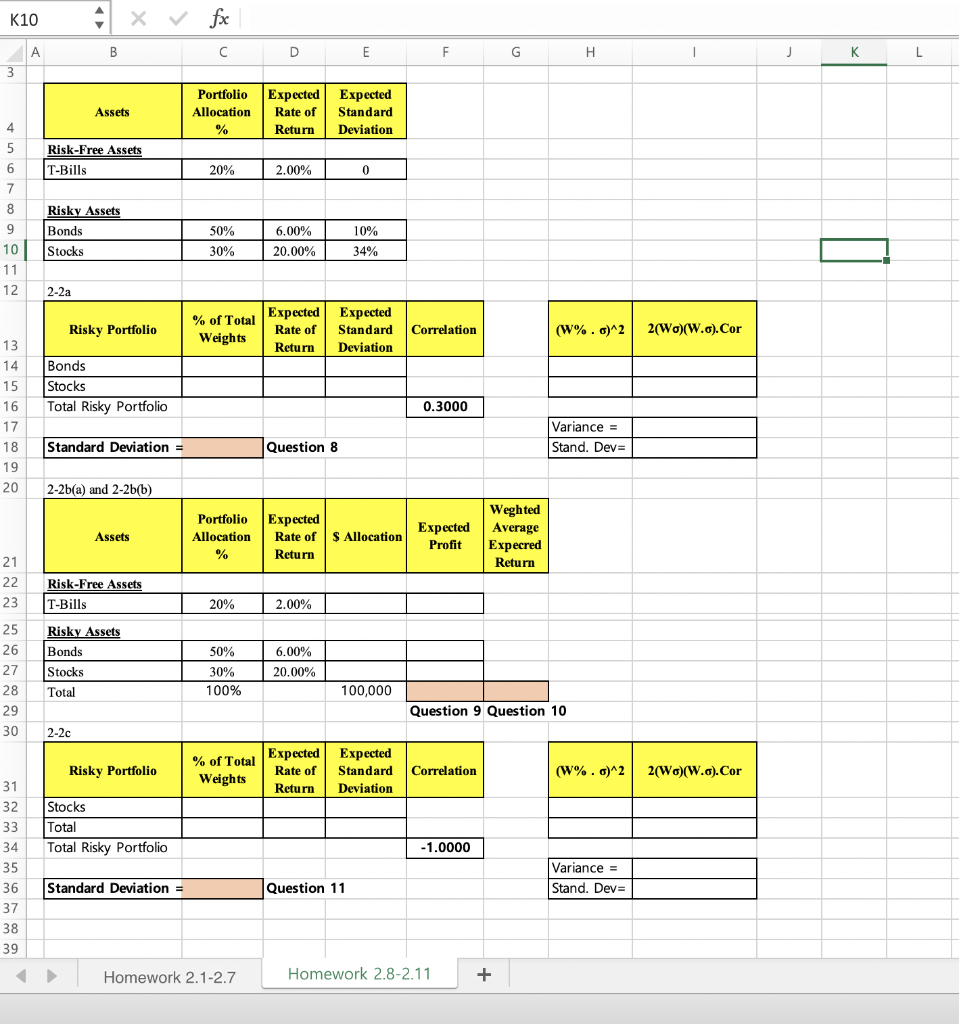Click the Stocks cell in row 32
The width and height of the screenshot is (959, 1024).
113,807
